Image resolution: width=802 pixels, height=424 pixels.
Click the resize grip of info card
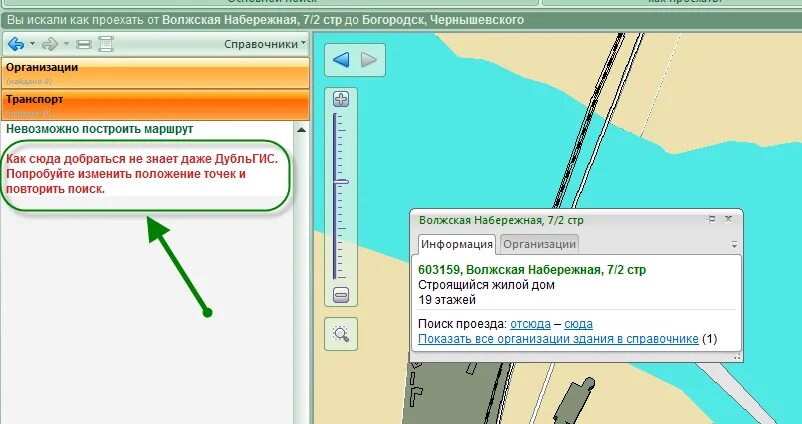pyautogui.click(x=738, y=357)
